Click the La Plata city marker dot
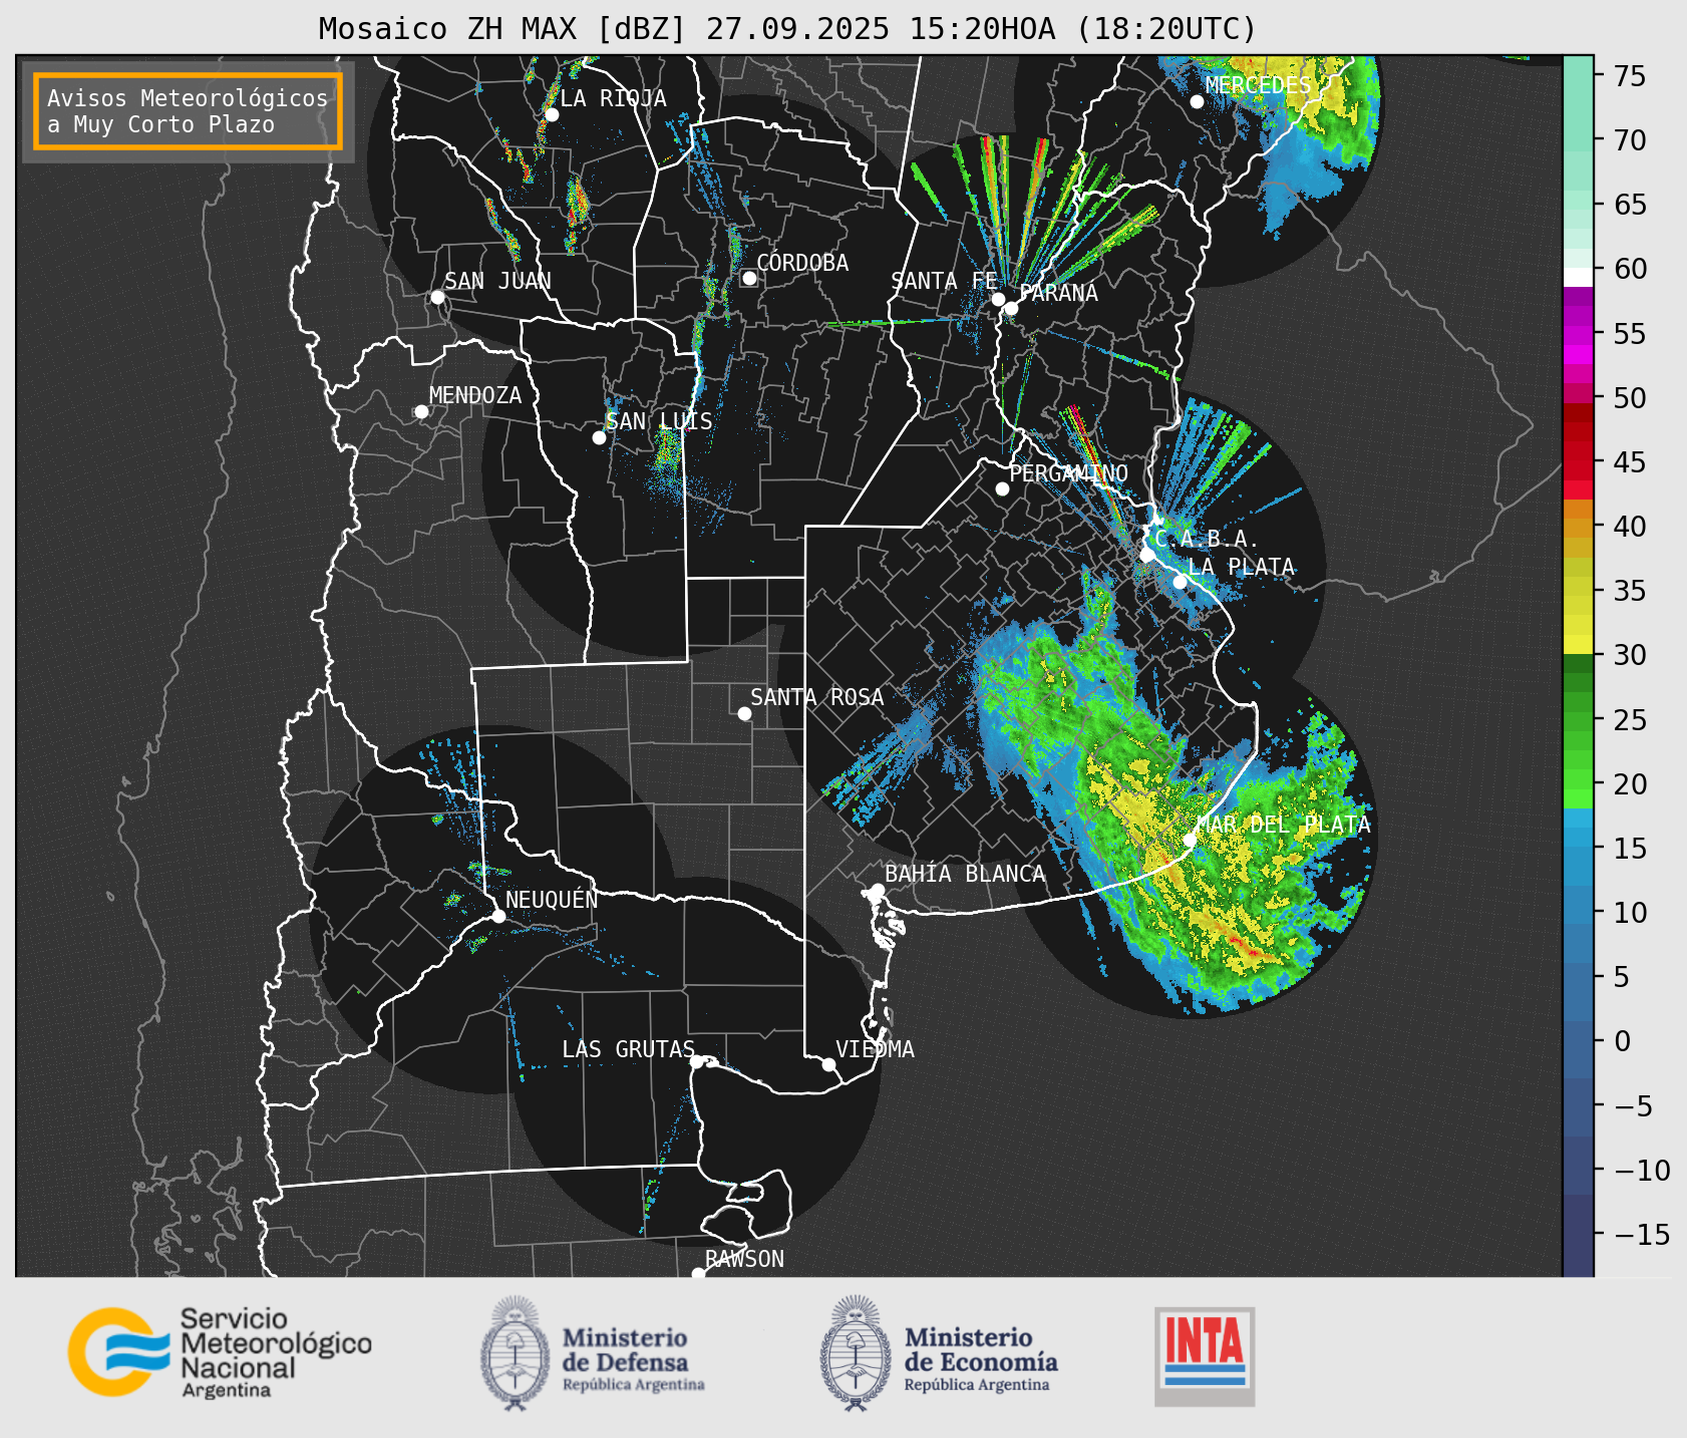Viewport: 1687px width, 1438px height. coord(1180,582)
